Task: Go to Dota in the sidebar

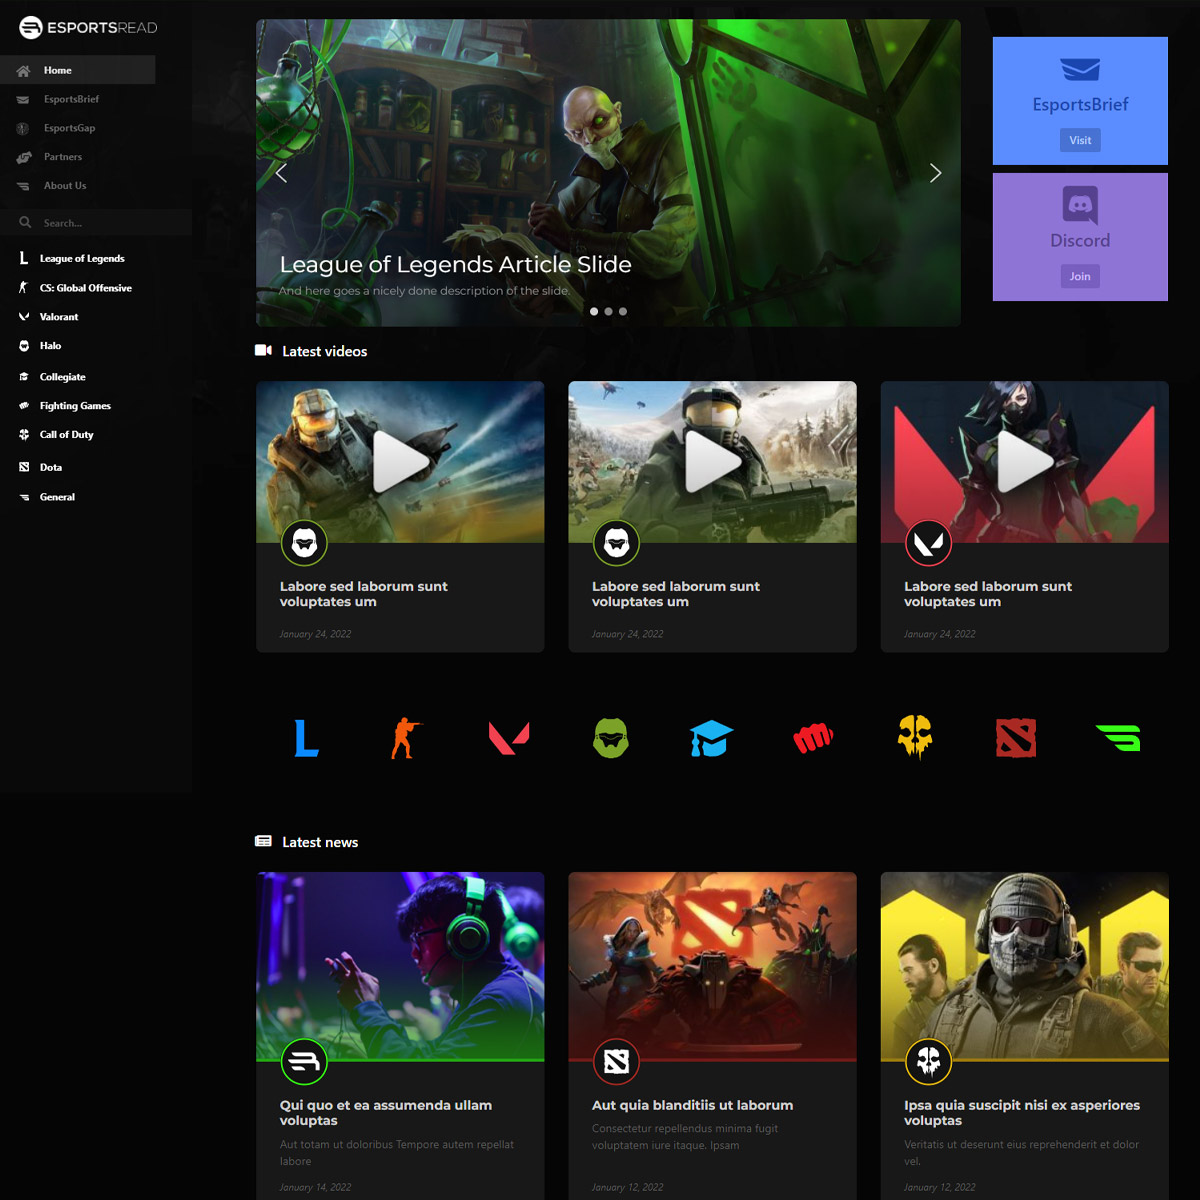Action: pyautogui.click(x=50, y=467)
